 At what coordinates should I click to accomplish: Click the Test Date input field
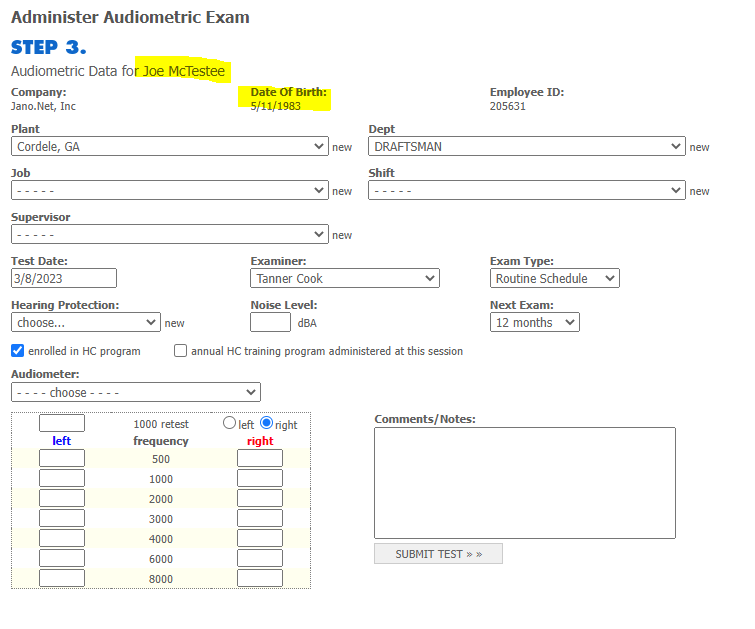[x=64, y=278]
